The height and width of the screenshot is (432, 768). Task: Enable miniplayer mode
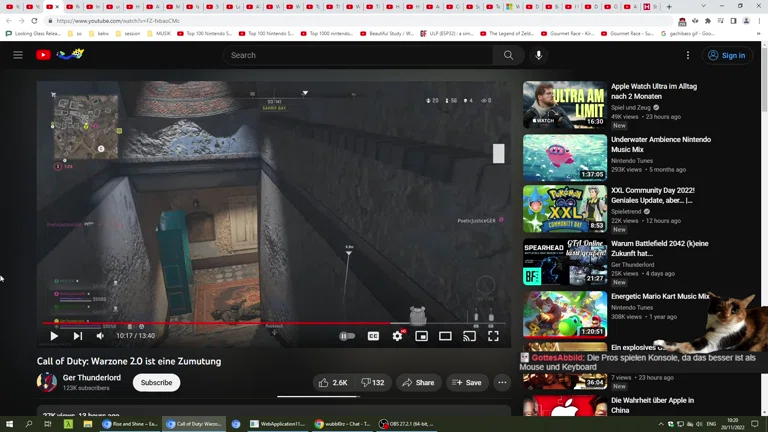pos(421,336)
